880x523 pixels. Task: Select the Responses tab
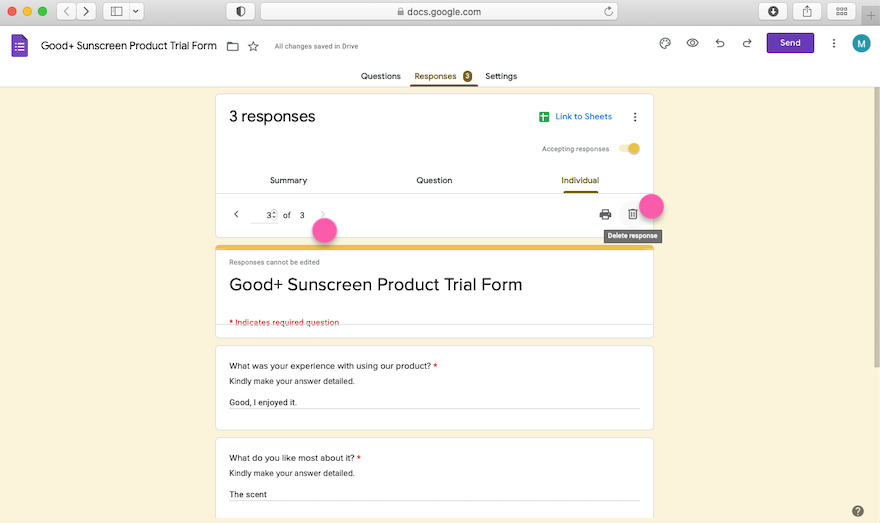pos(443,76)
